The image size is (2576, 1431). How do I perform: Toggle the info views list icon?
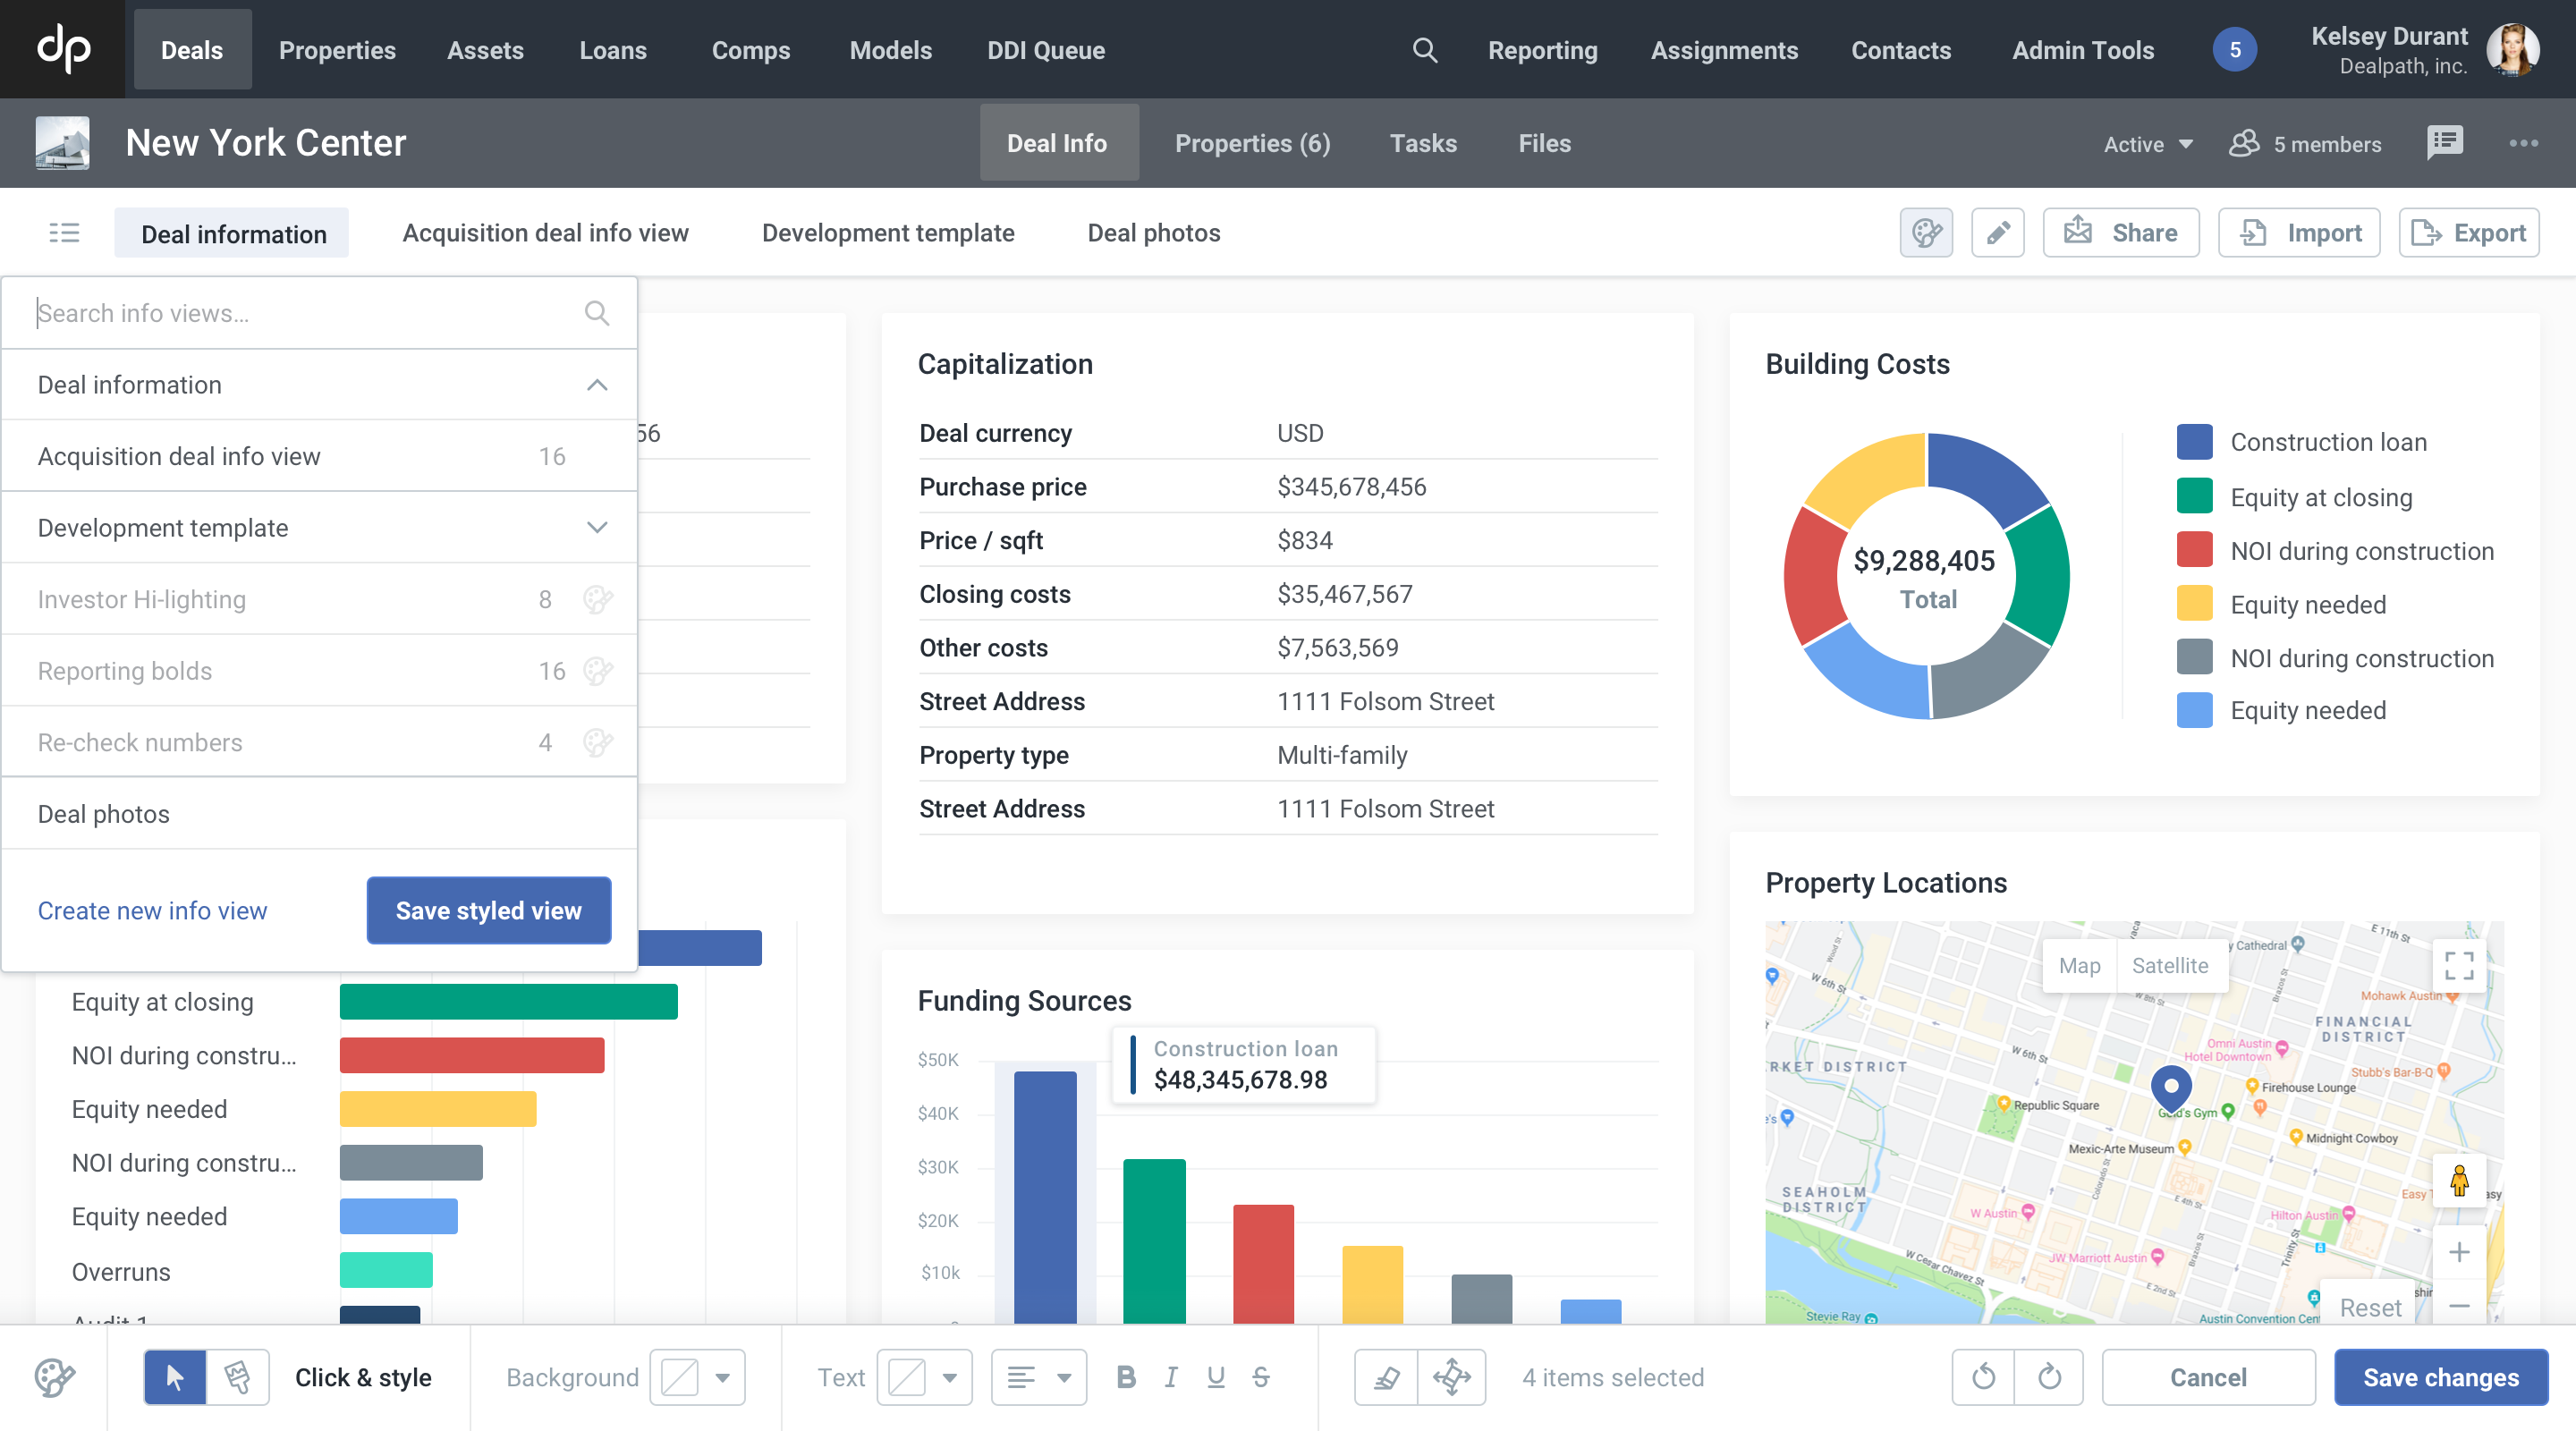tap(64, 233)
